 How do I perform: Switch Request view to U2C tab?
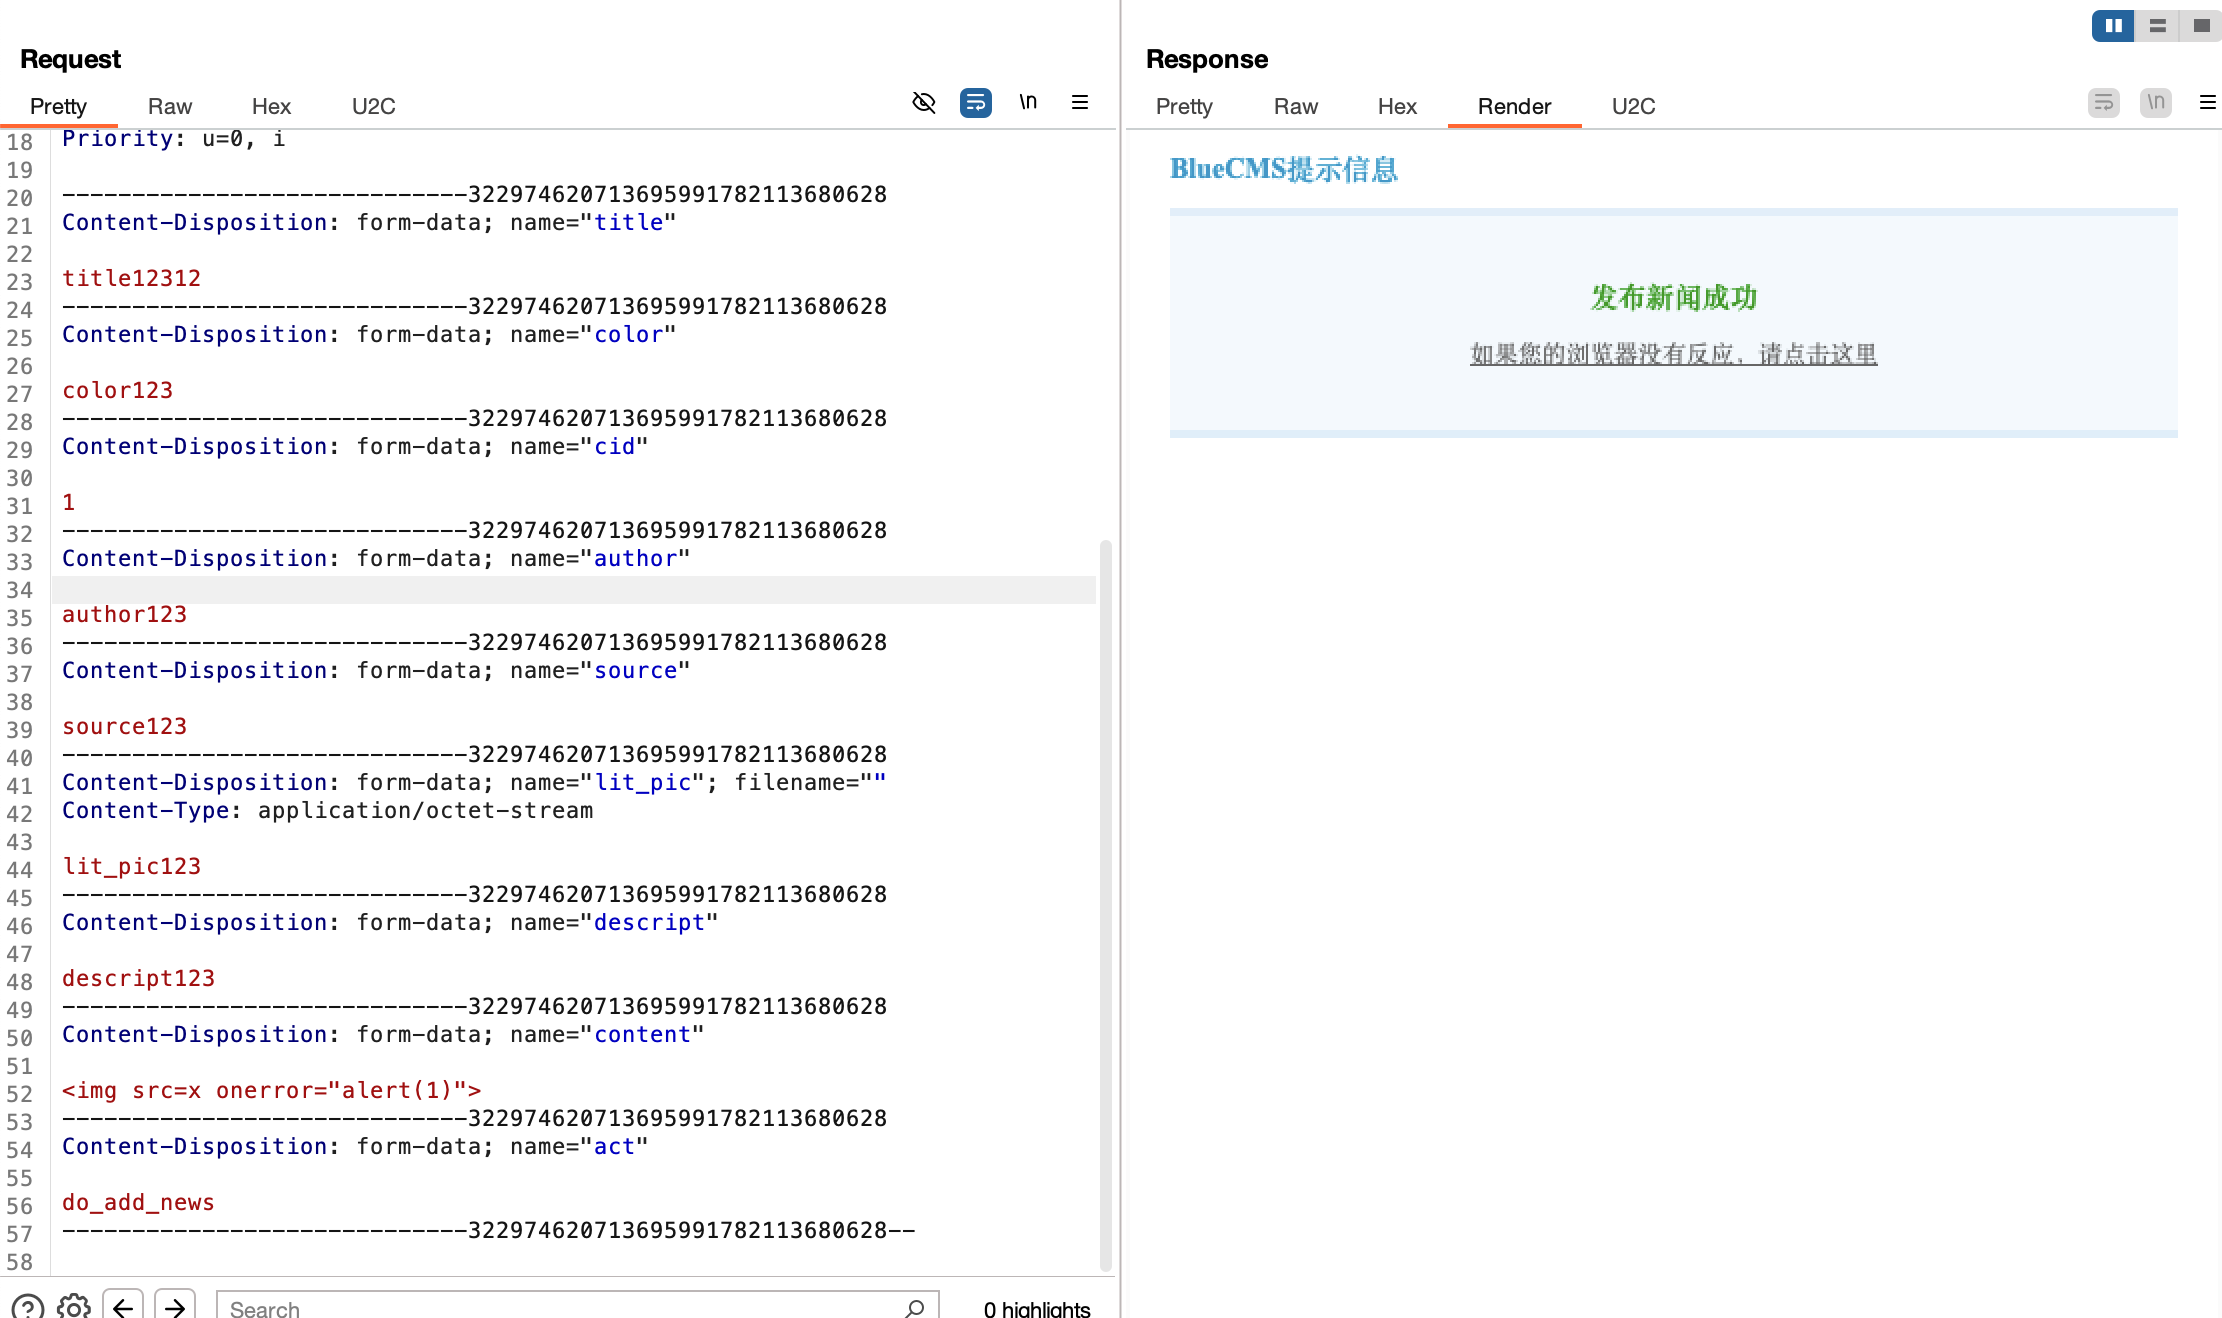[x=374, y=106]
